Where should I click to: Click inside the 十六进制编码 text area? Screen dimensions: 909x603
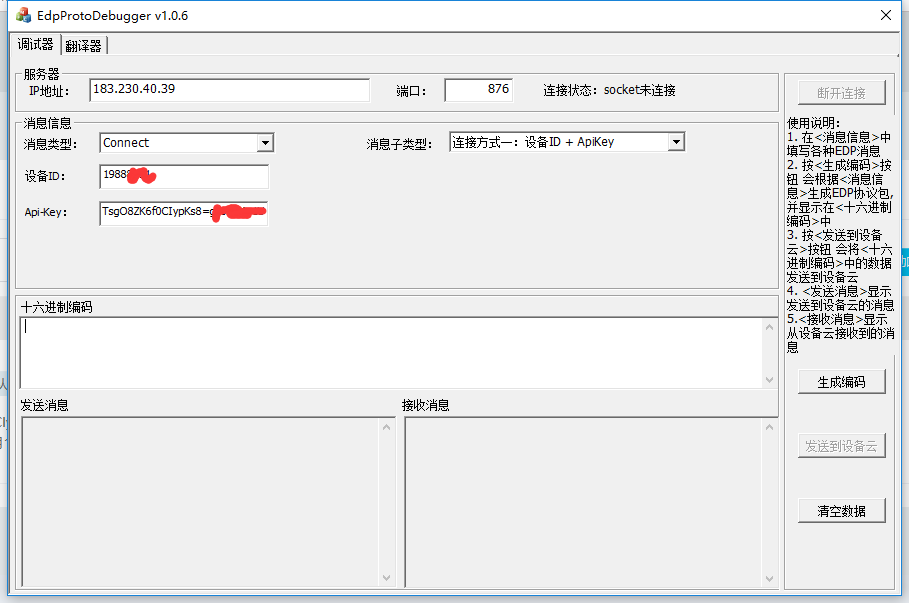390,353
